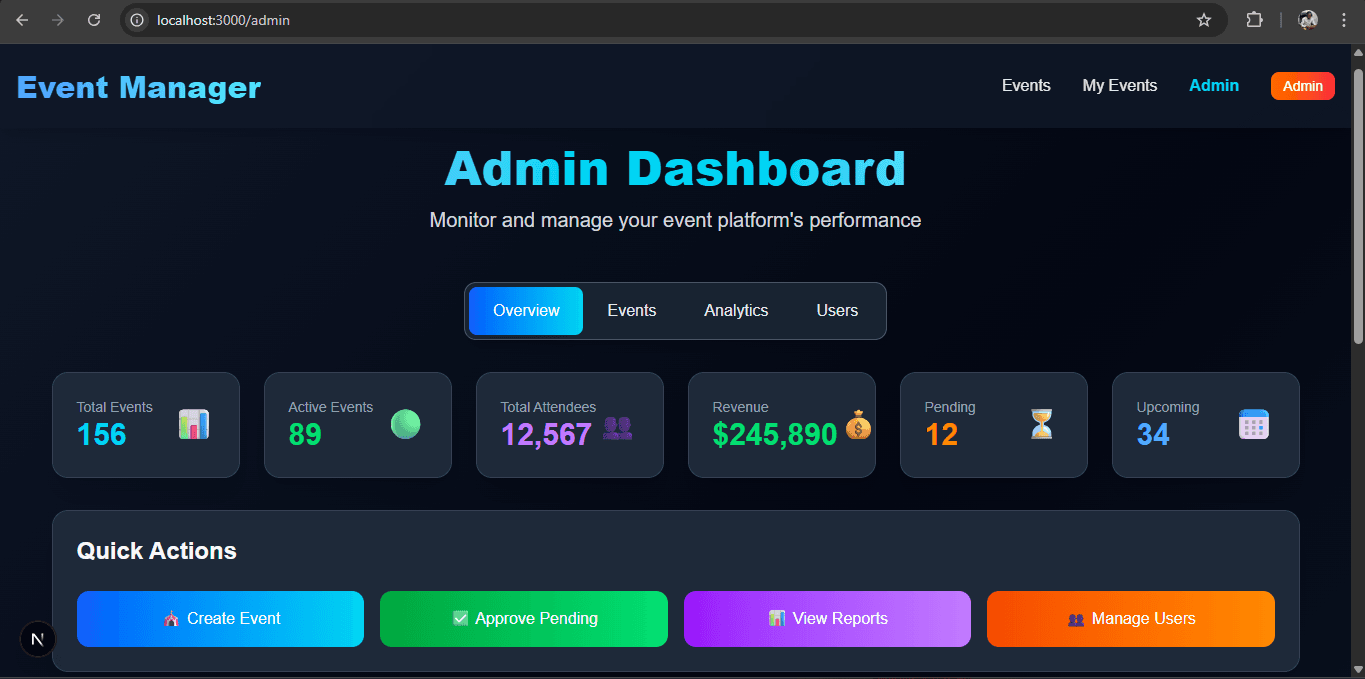
Task: Click the people icon inside Manage Users
Action: point(1075,618)
